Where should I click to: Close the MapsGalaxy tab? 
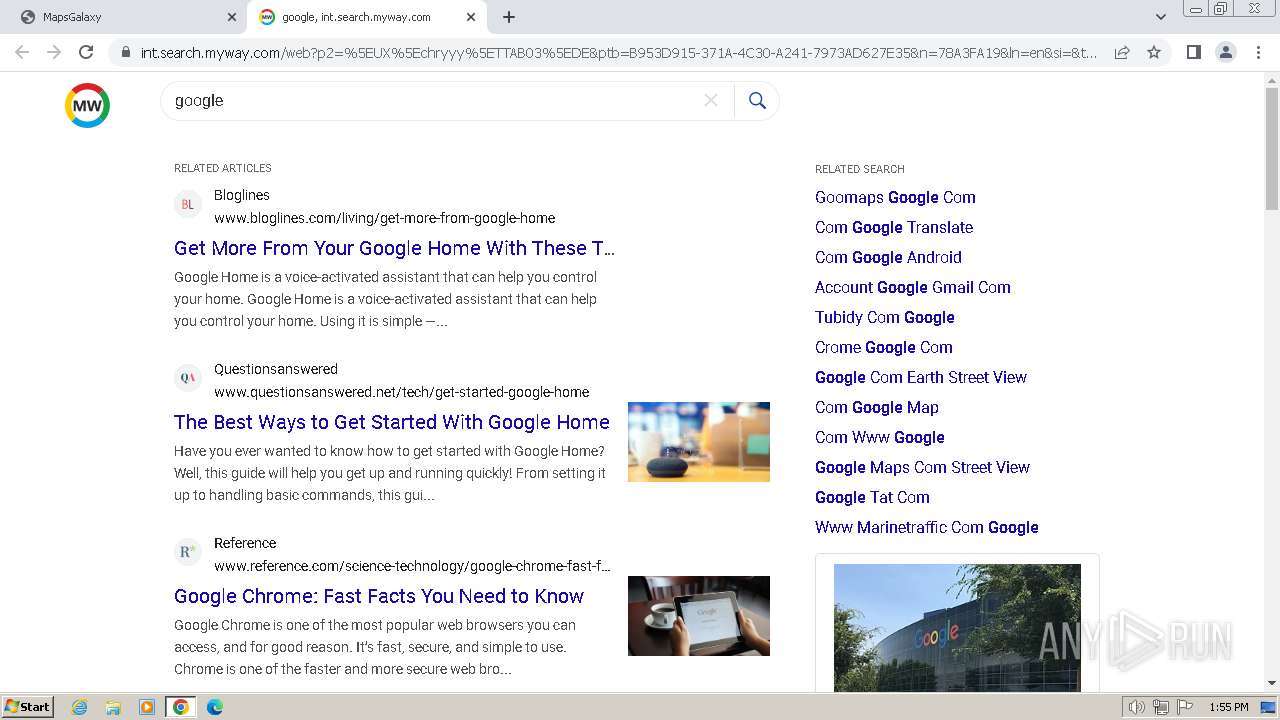pyautogui.click(x=232, y=17)
